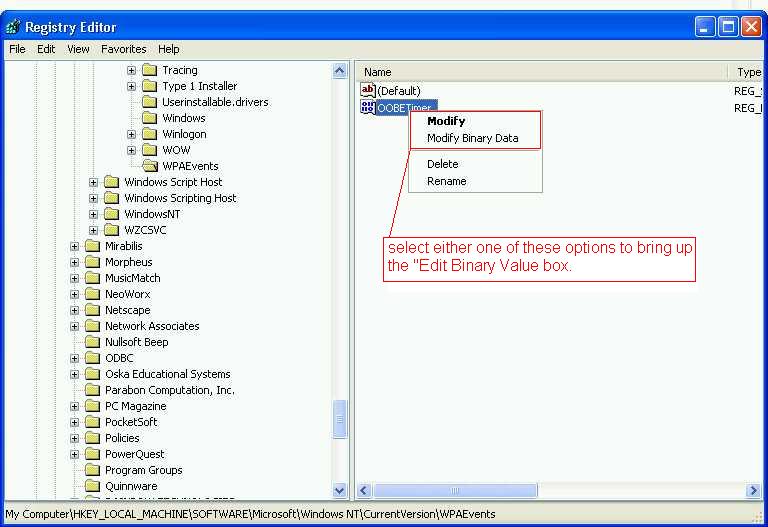The image size is (768, 527).
Task: Click the Parabon Computation folder icon
Action: [93, 390]
